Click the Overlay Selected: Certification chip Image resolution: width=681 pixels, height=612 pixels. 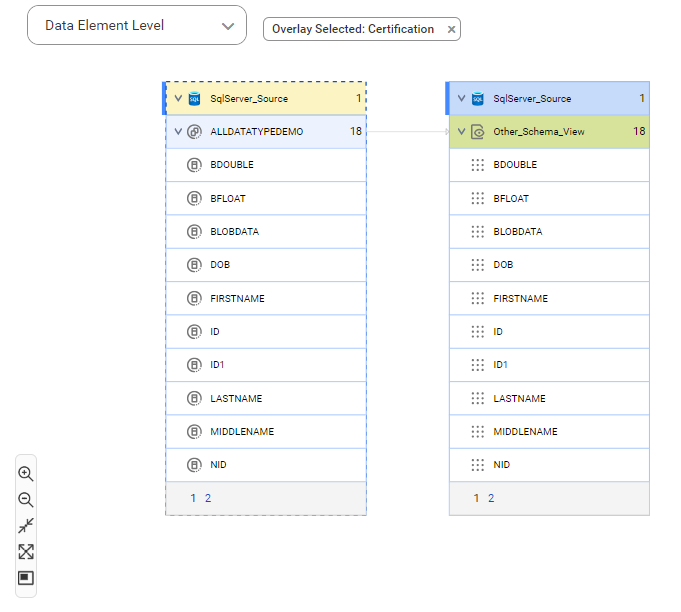(362, 29)
